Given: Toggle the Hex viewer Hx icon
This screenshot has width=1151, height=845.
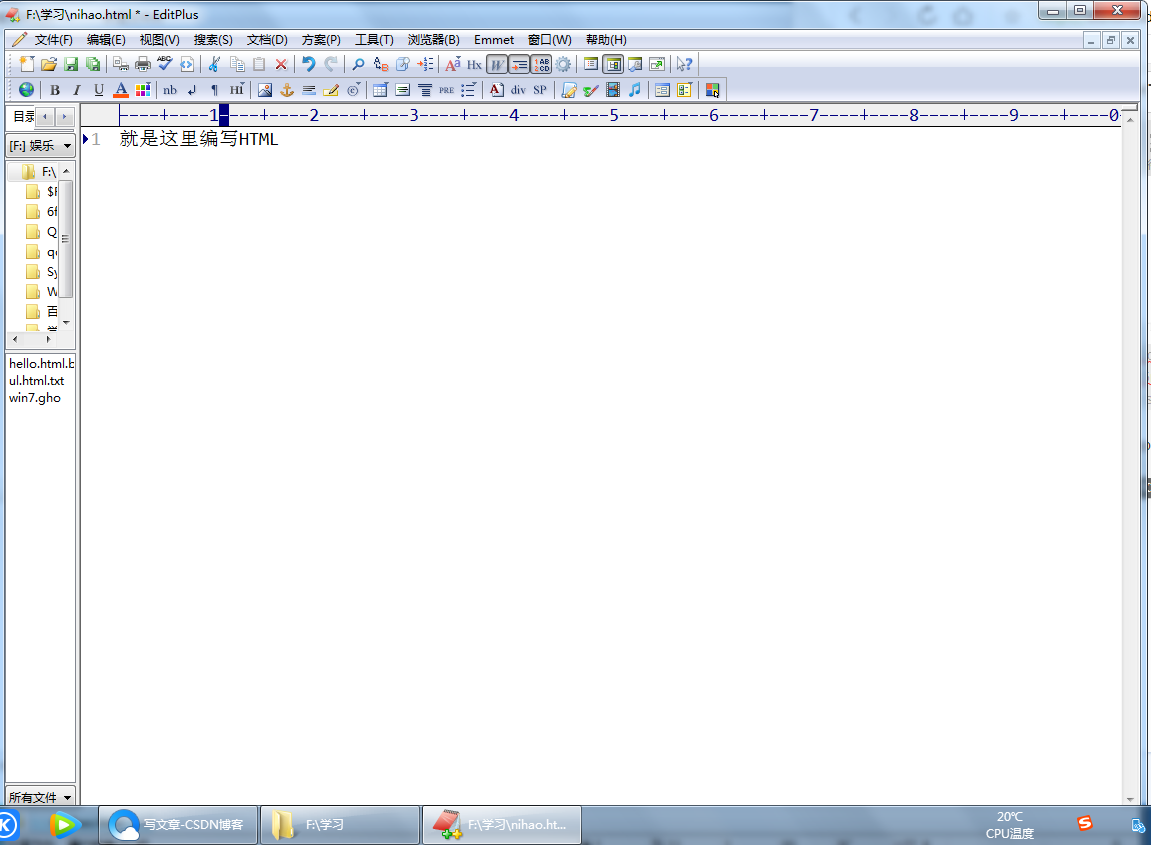Looking at the screenshot, I should (x=474, y=65).
